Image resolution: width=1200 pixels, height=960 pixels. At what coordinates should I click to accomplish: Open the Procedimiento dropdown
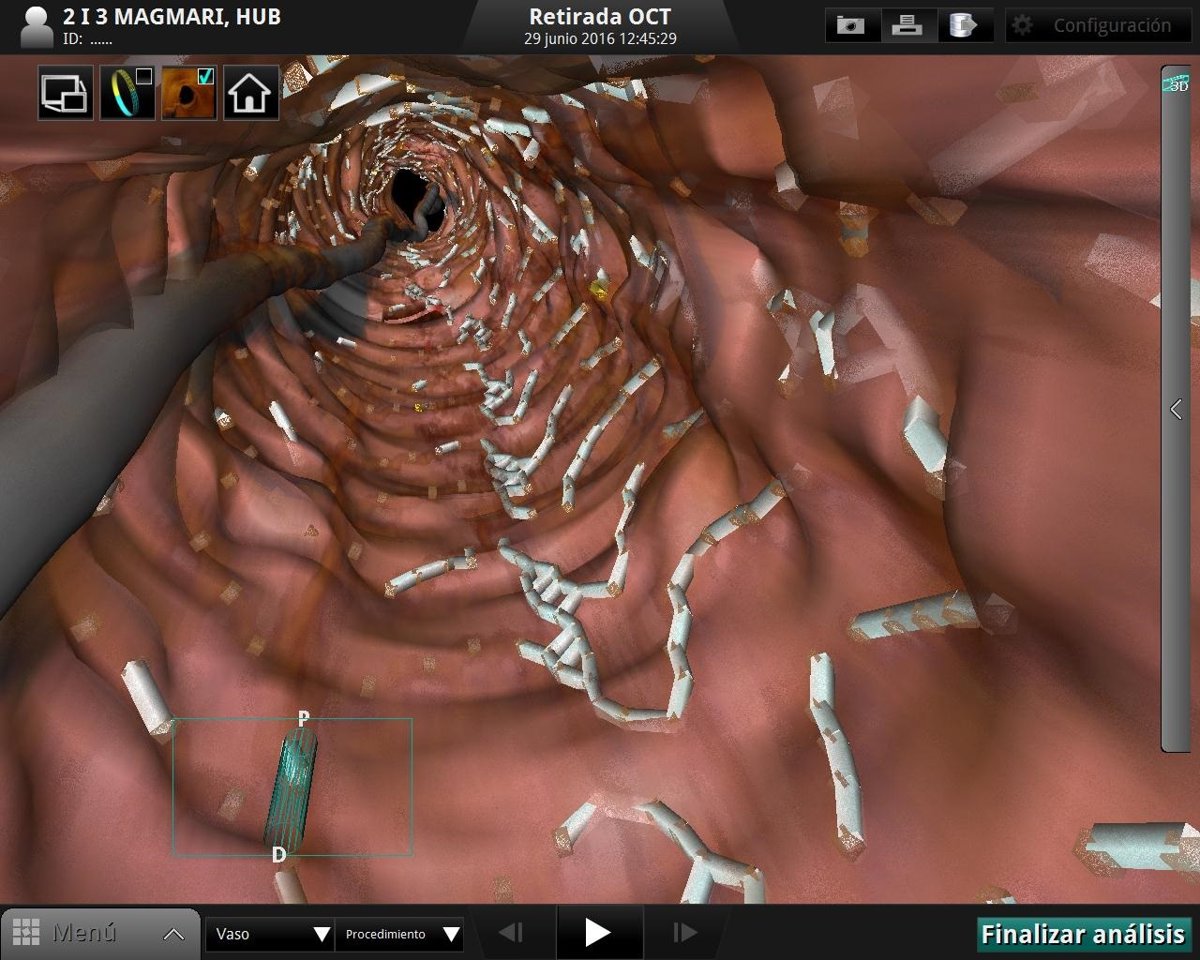[x=399, y=934]
